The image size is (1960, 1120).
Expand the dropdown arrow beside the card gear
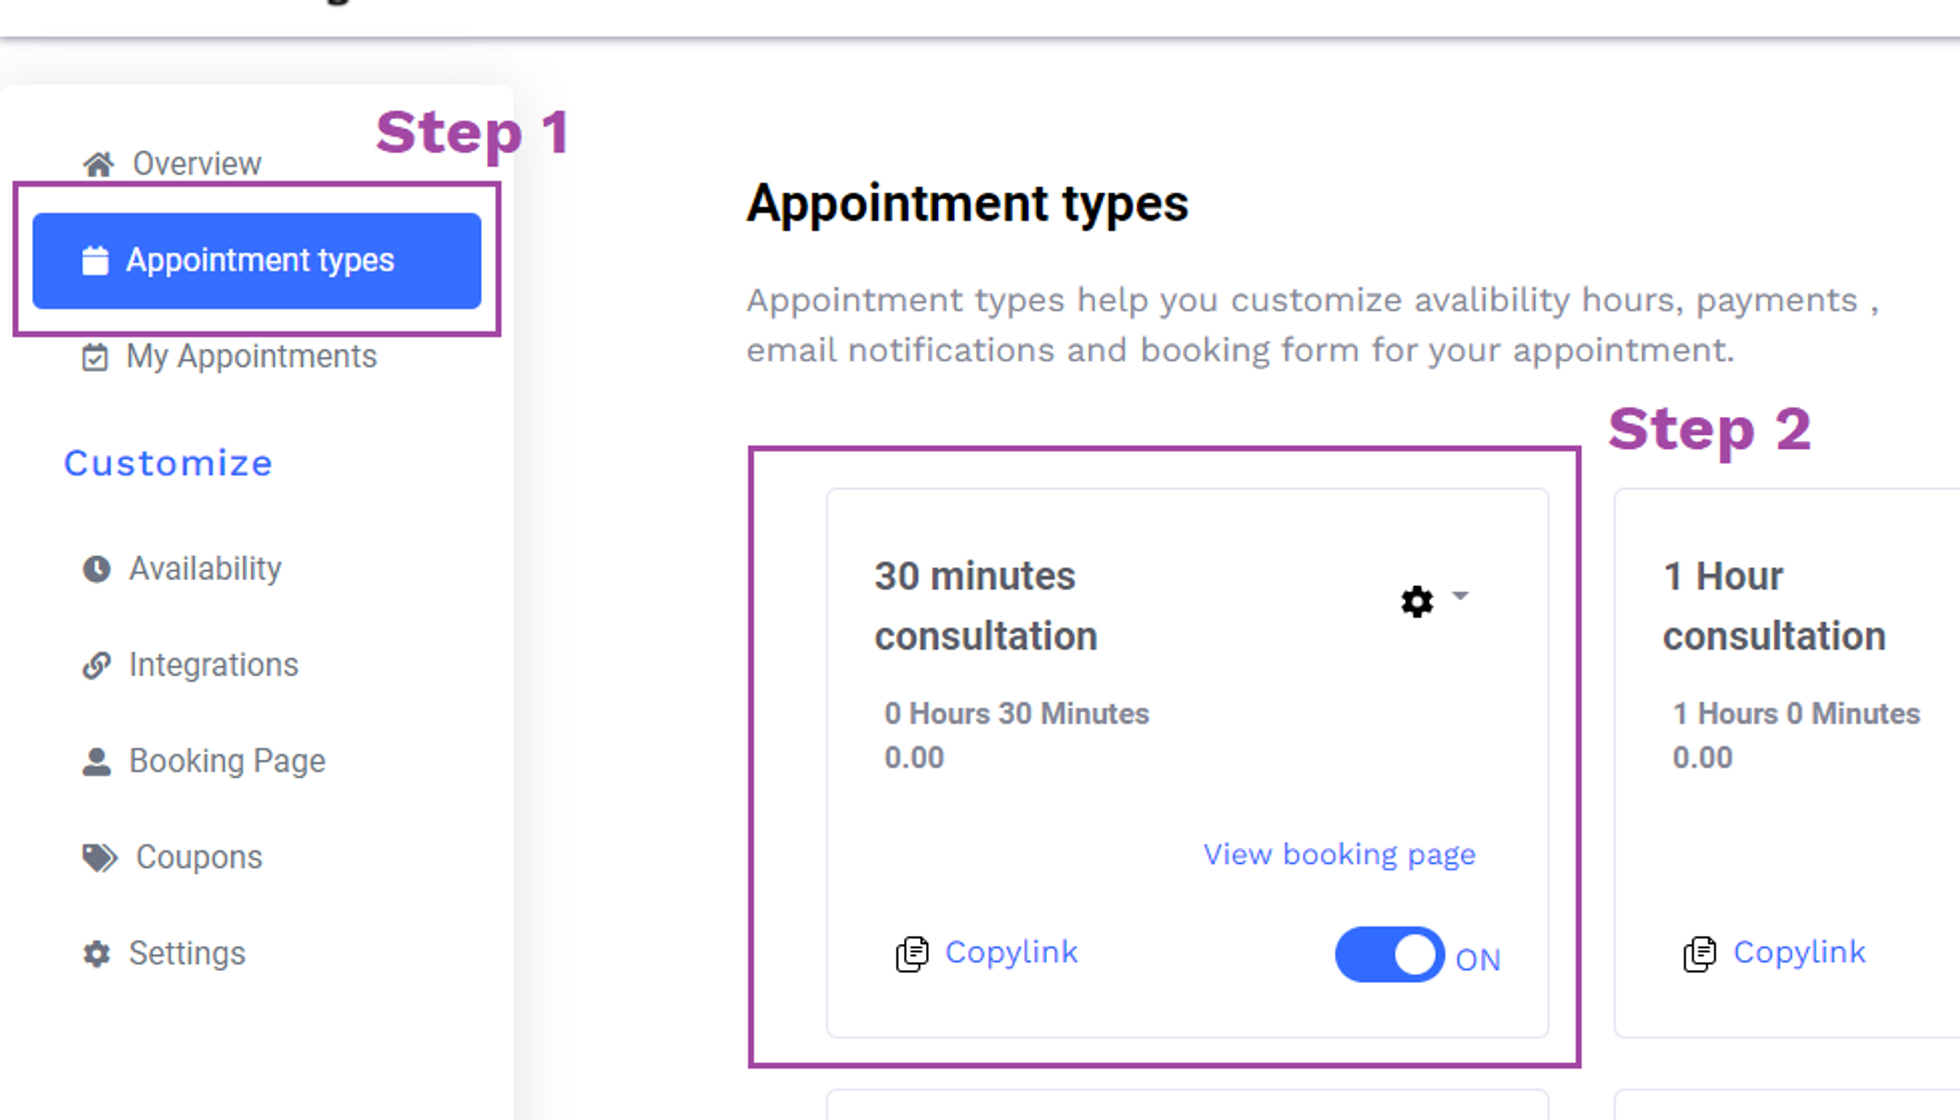1460,596
